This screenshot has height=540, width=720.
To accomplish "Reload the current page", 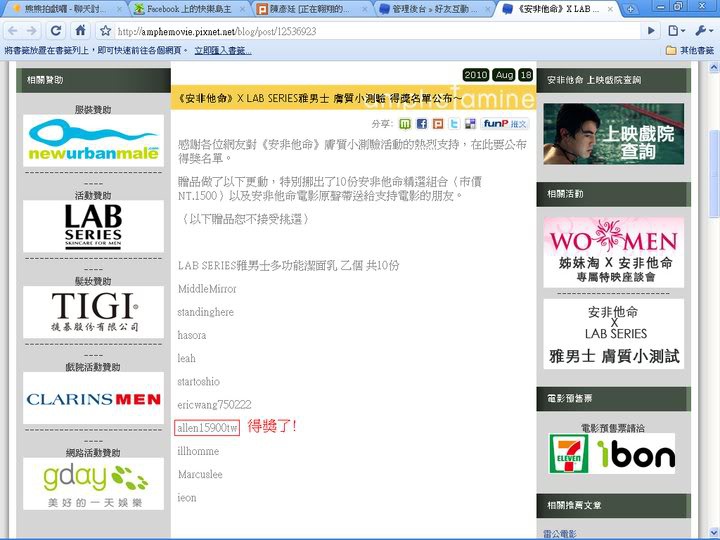I will [56, 31].
